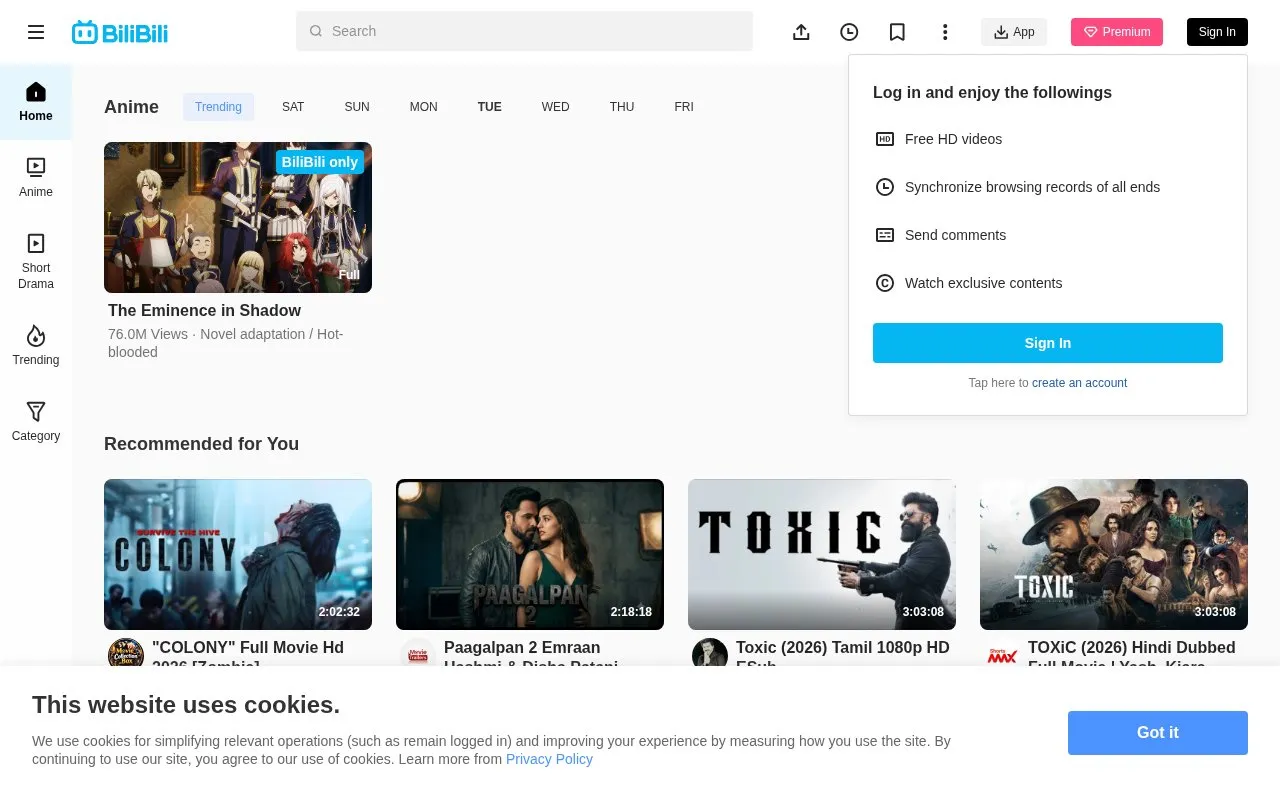Click the Anime section heading
Image resolution: width=1280 pixels, height=800 pixels.
pyautogui.click(x=131, y=107)
